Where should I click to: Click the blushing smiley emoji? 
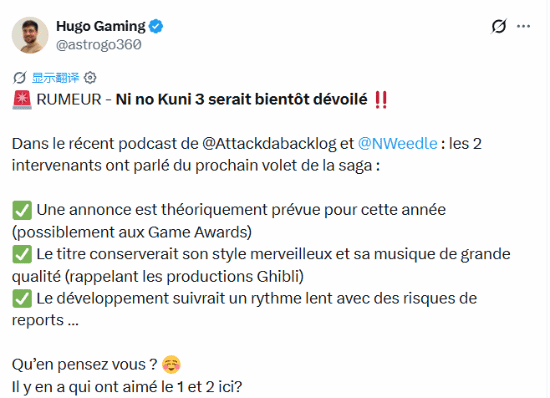point(171,365)
